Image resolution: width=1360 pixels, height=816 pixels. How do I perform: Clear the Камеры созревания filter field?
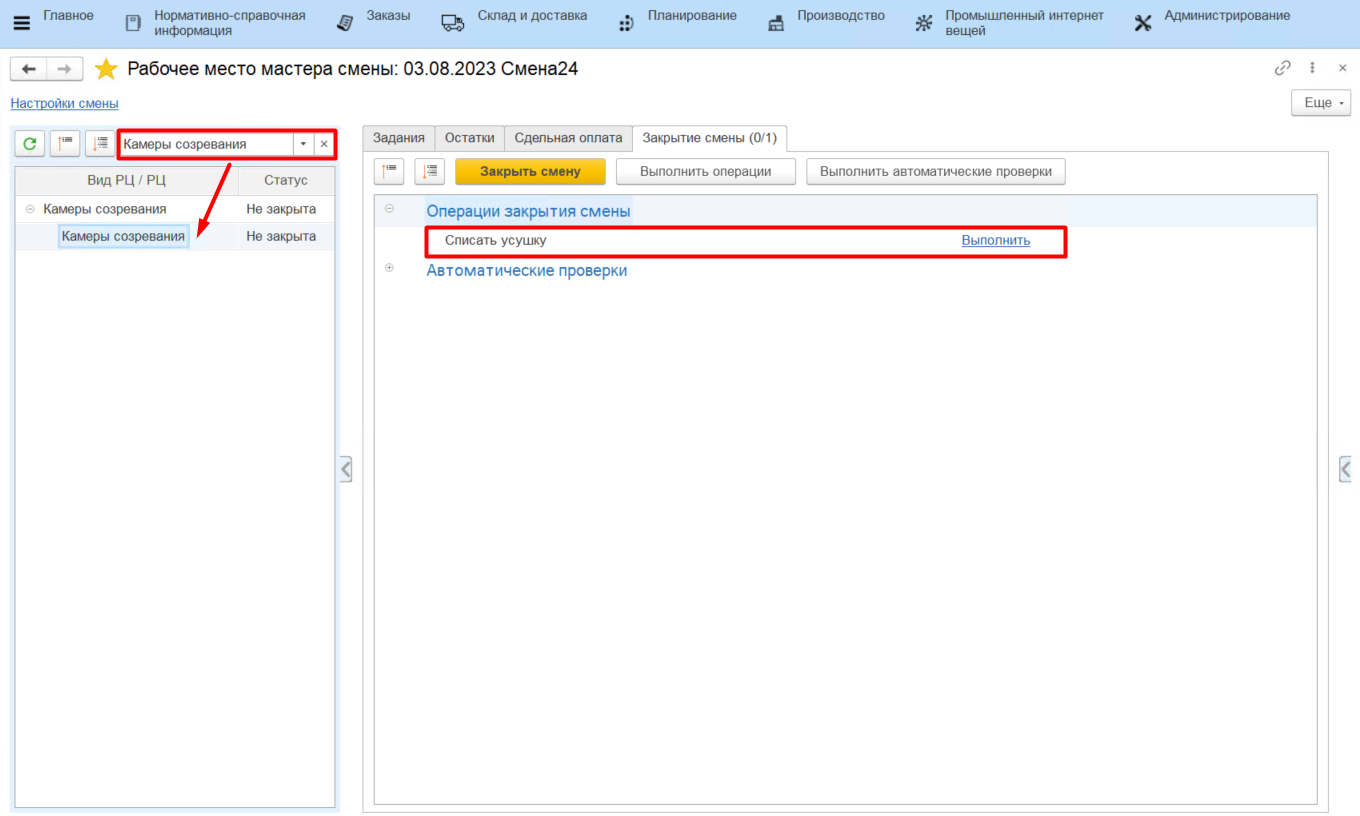coord(324,144)
